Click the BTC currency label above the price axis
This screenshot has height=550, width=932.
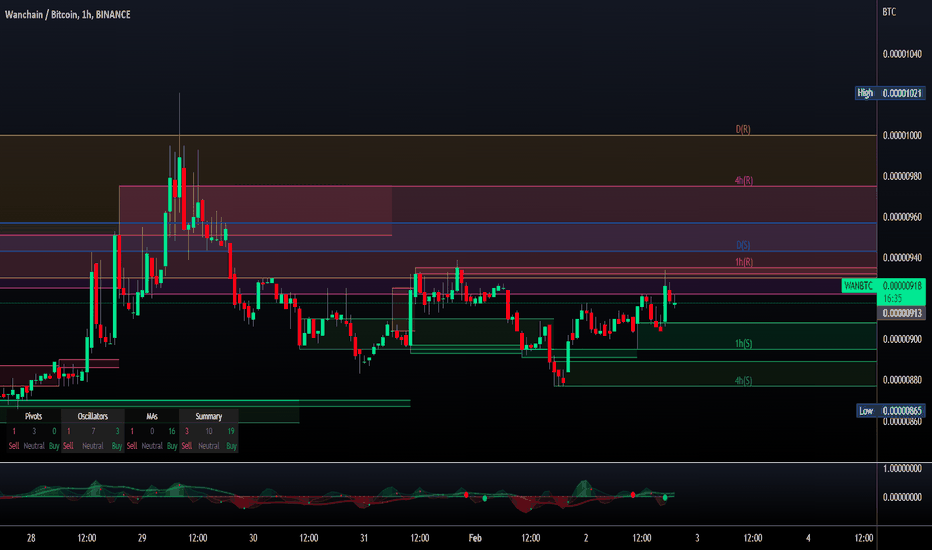pos(889,12)
